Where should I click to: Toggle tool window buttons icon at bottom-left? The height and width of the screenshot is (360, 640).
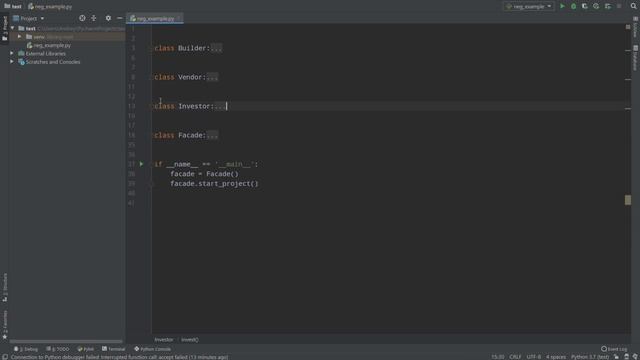tap(4, 357)
